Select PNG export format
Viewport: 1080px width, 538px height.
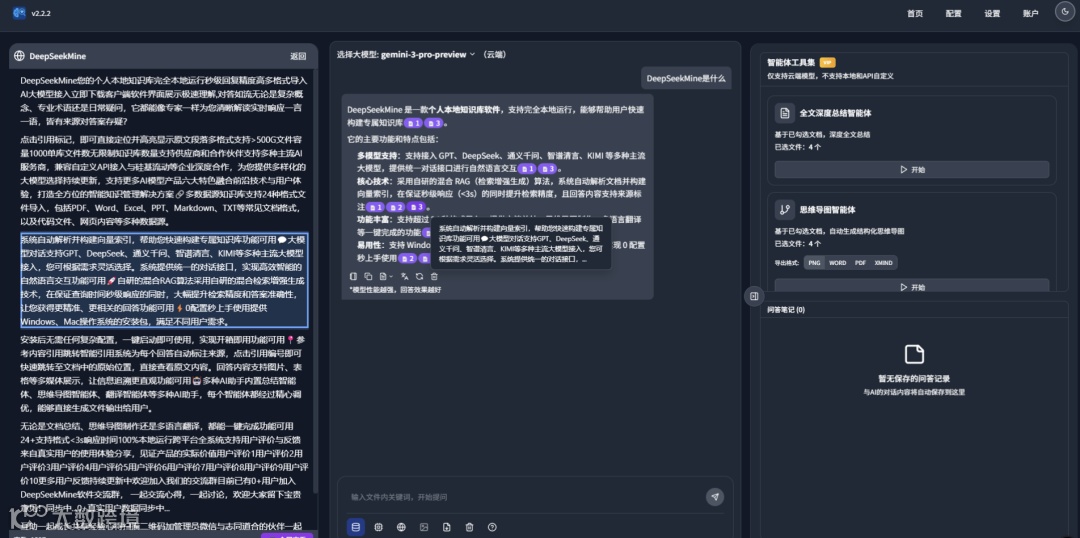coord(814,262)
